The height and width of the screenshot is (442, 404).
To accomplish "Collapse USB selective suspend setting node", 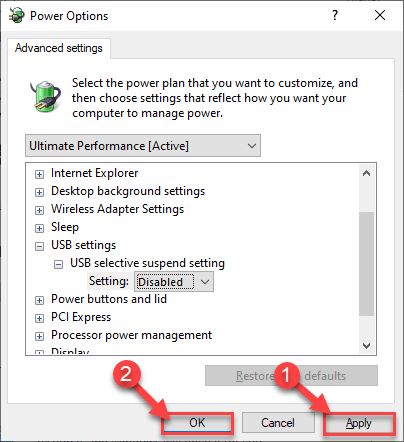I will [58, 264].
